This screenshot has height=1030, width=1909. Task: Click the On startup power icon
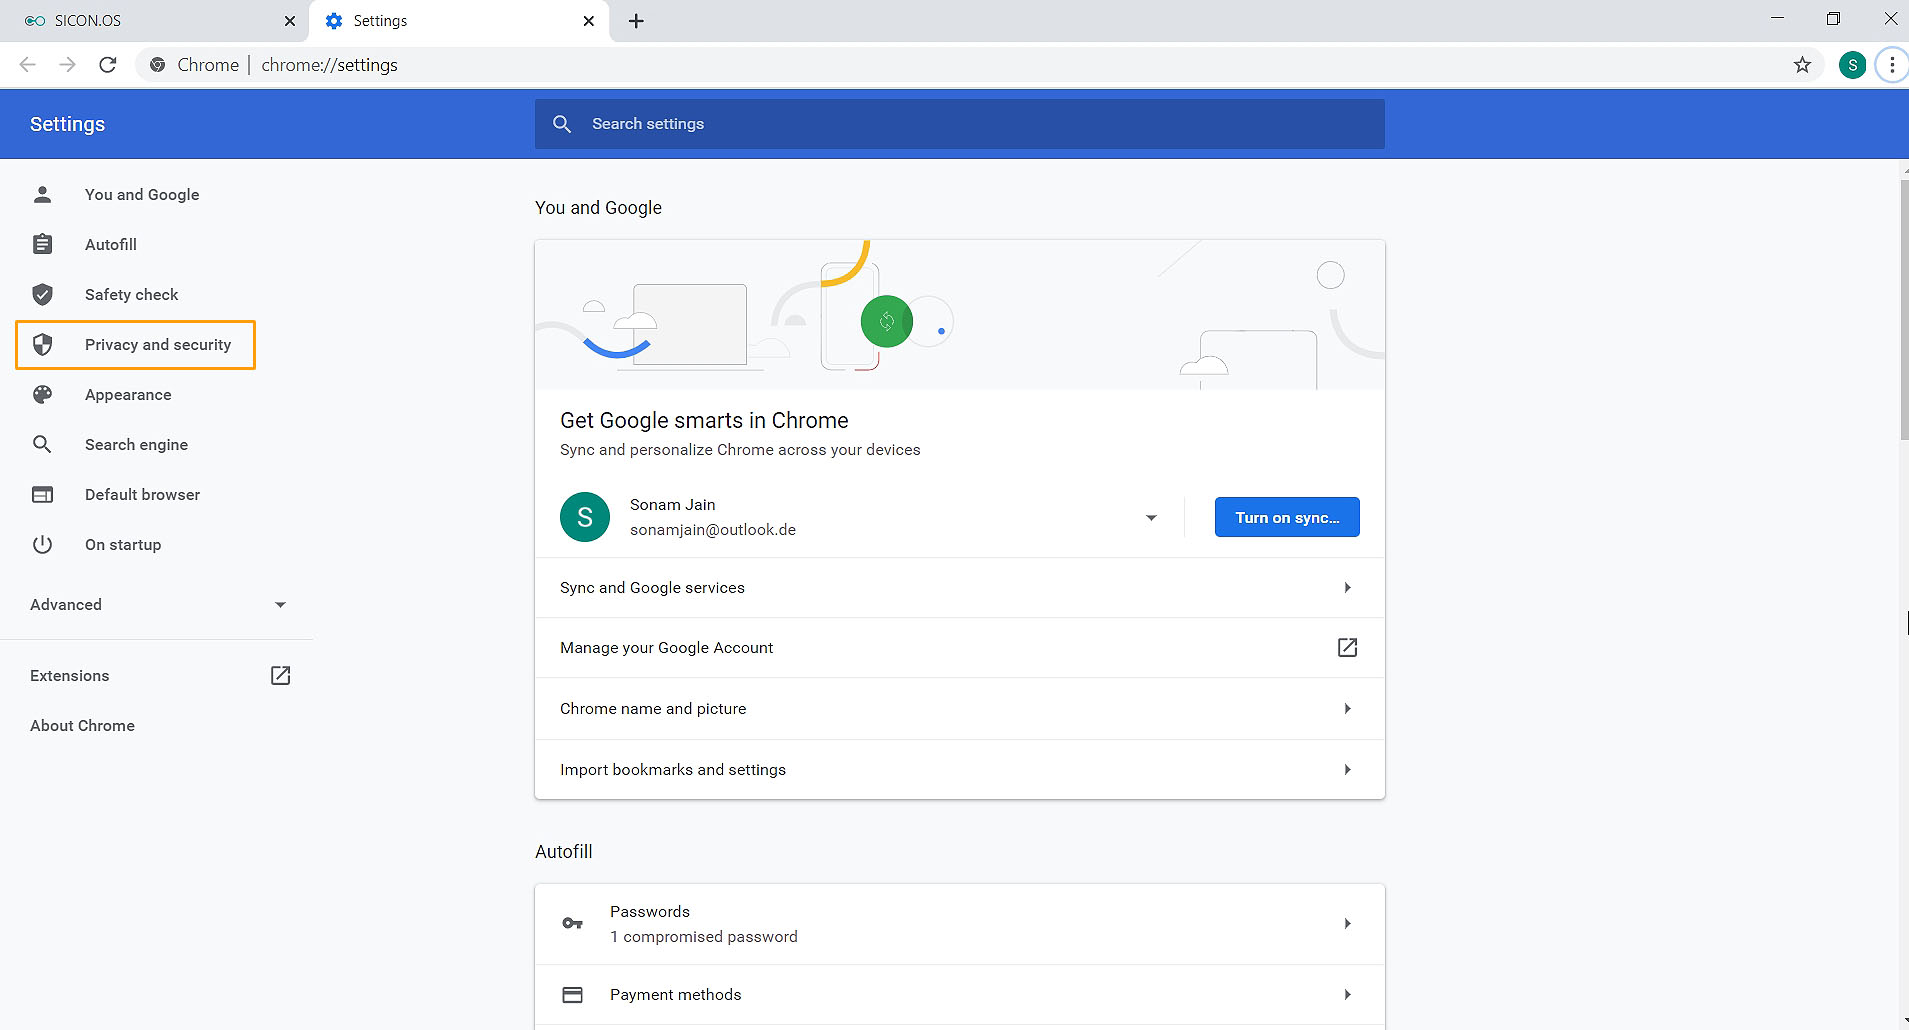[x=42, y=545]
